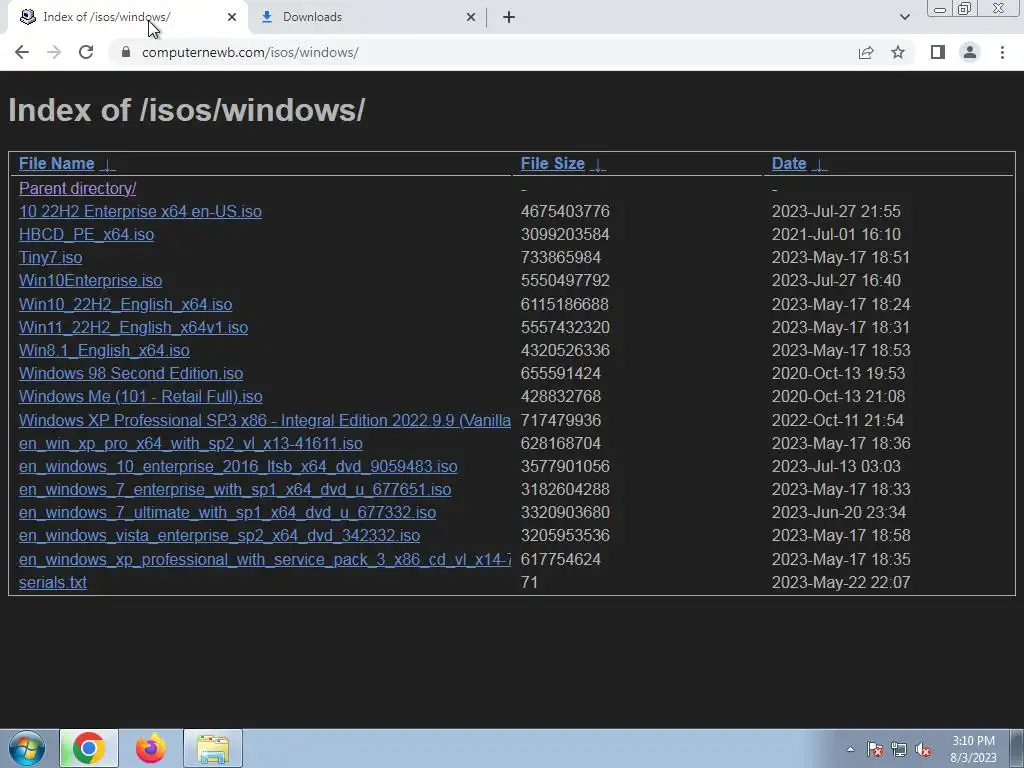Click file size 733865984
This screenshot has width=1024, height=768.
560,257
